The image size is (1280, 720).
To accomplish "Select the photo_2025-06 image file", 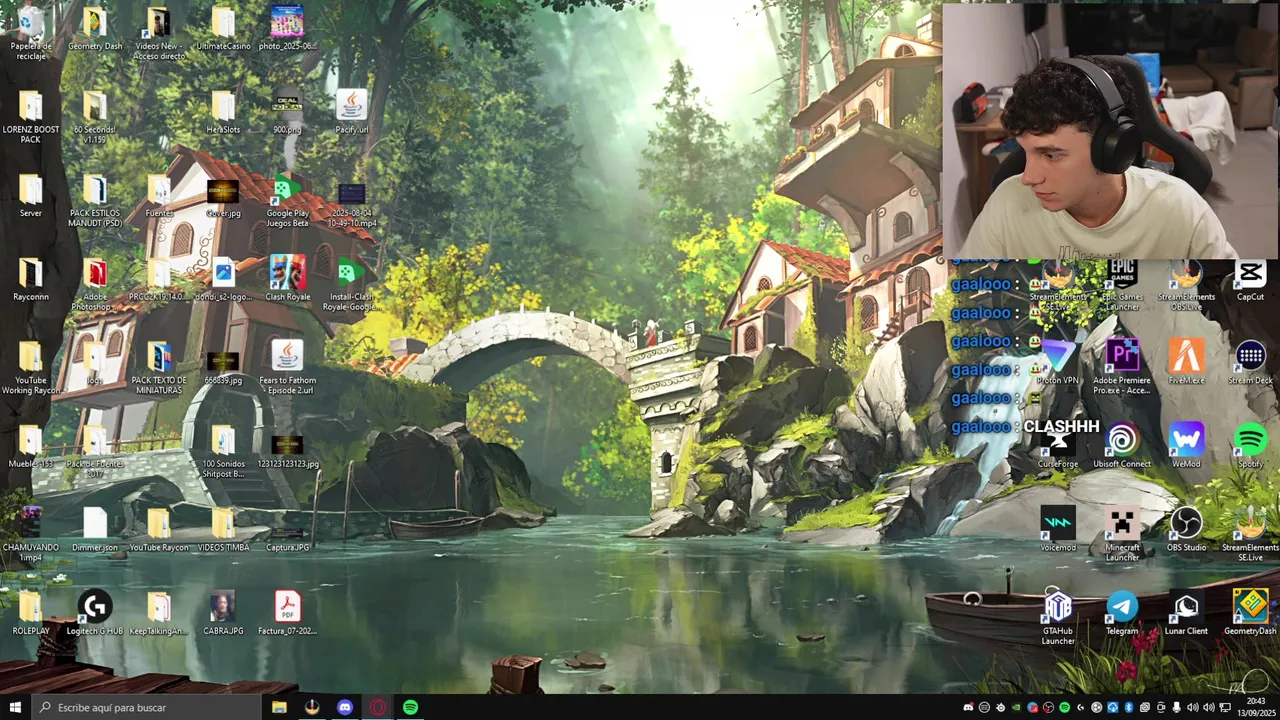I will tap(287, 29).
